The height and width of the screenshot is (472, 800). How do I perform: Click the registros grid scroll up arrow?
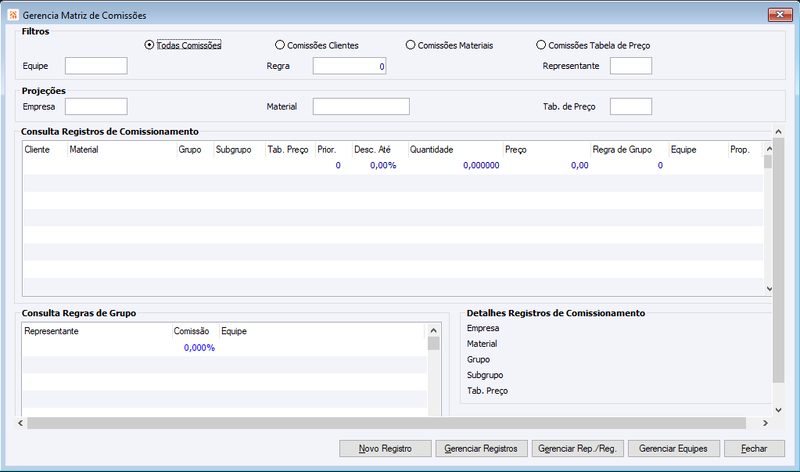pyautogui.click(x=769, y=148)
